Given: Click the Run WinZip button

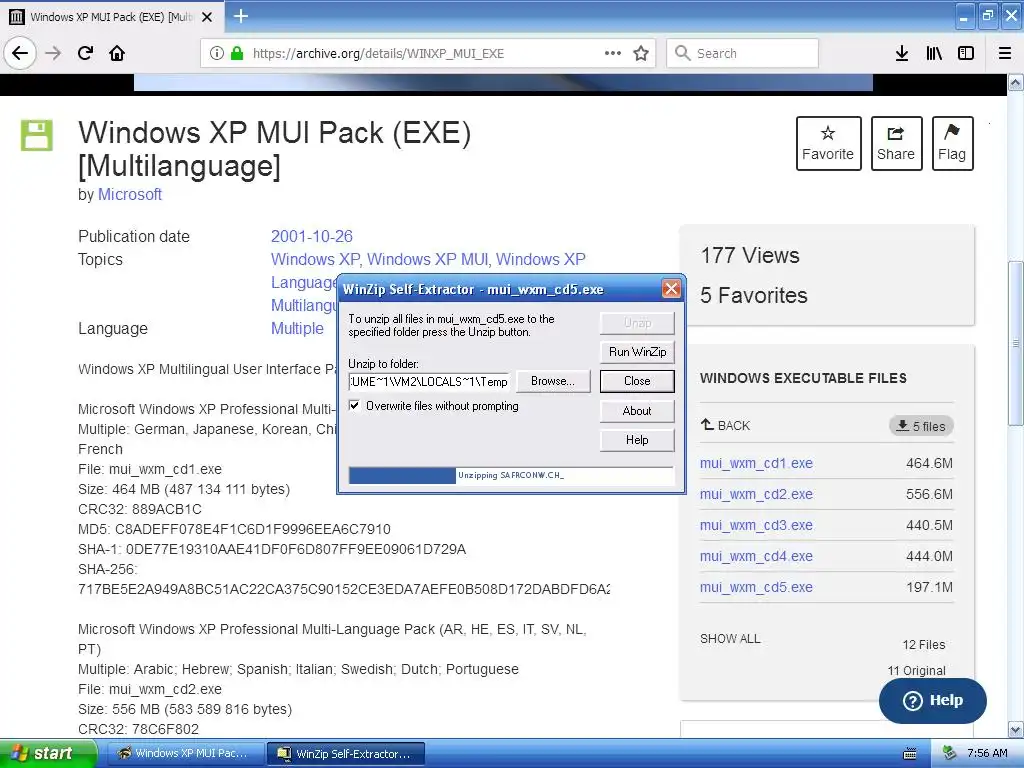Looking at the screenshot, I should point(637,352).
